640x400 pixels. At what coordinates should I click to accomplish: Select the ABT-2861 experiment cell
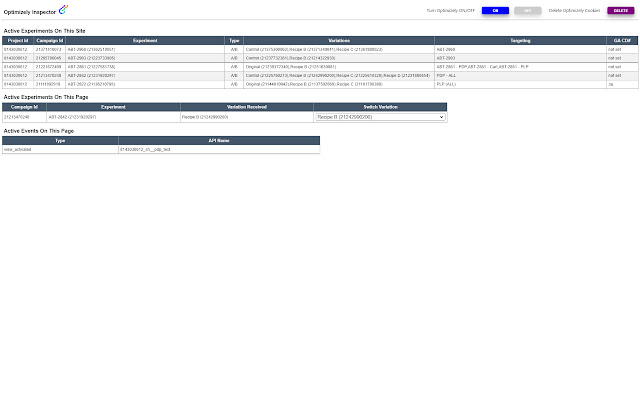[145, 67]
